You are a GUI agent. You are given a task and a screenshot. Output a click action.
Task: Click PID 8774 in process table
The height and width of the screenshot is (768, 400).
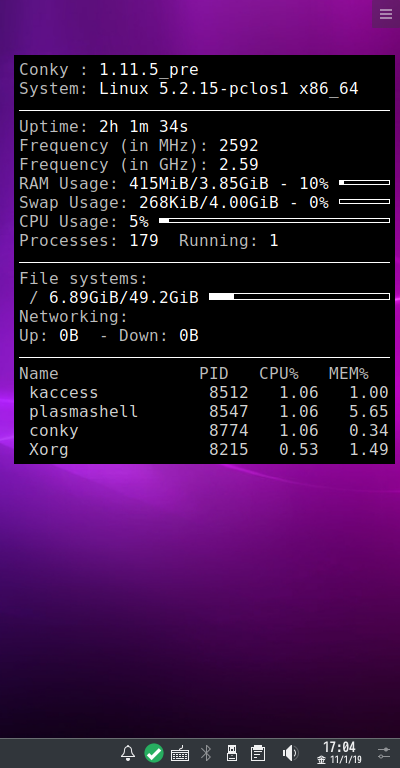click(x=229, y=431)
